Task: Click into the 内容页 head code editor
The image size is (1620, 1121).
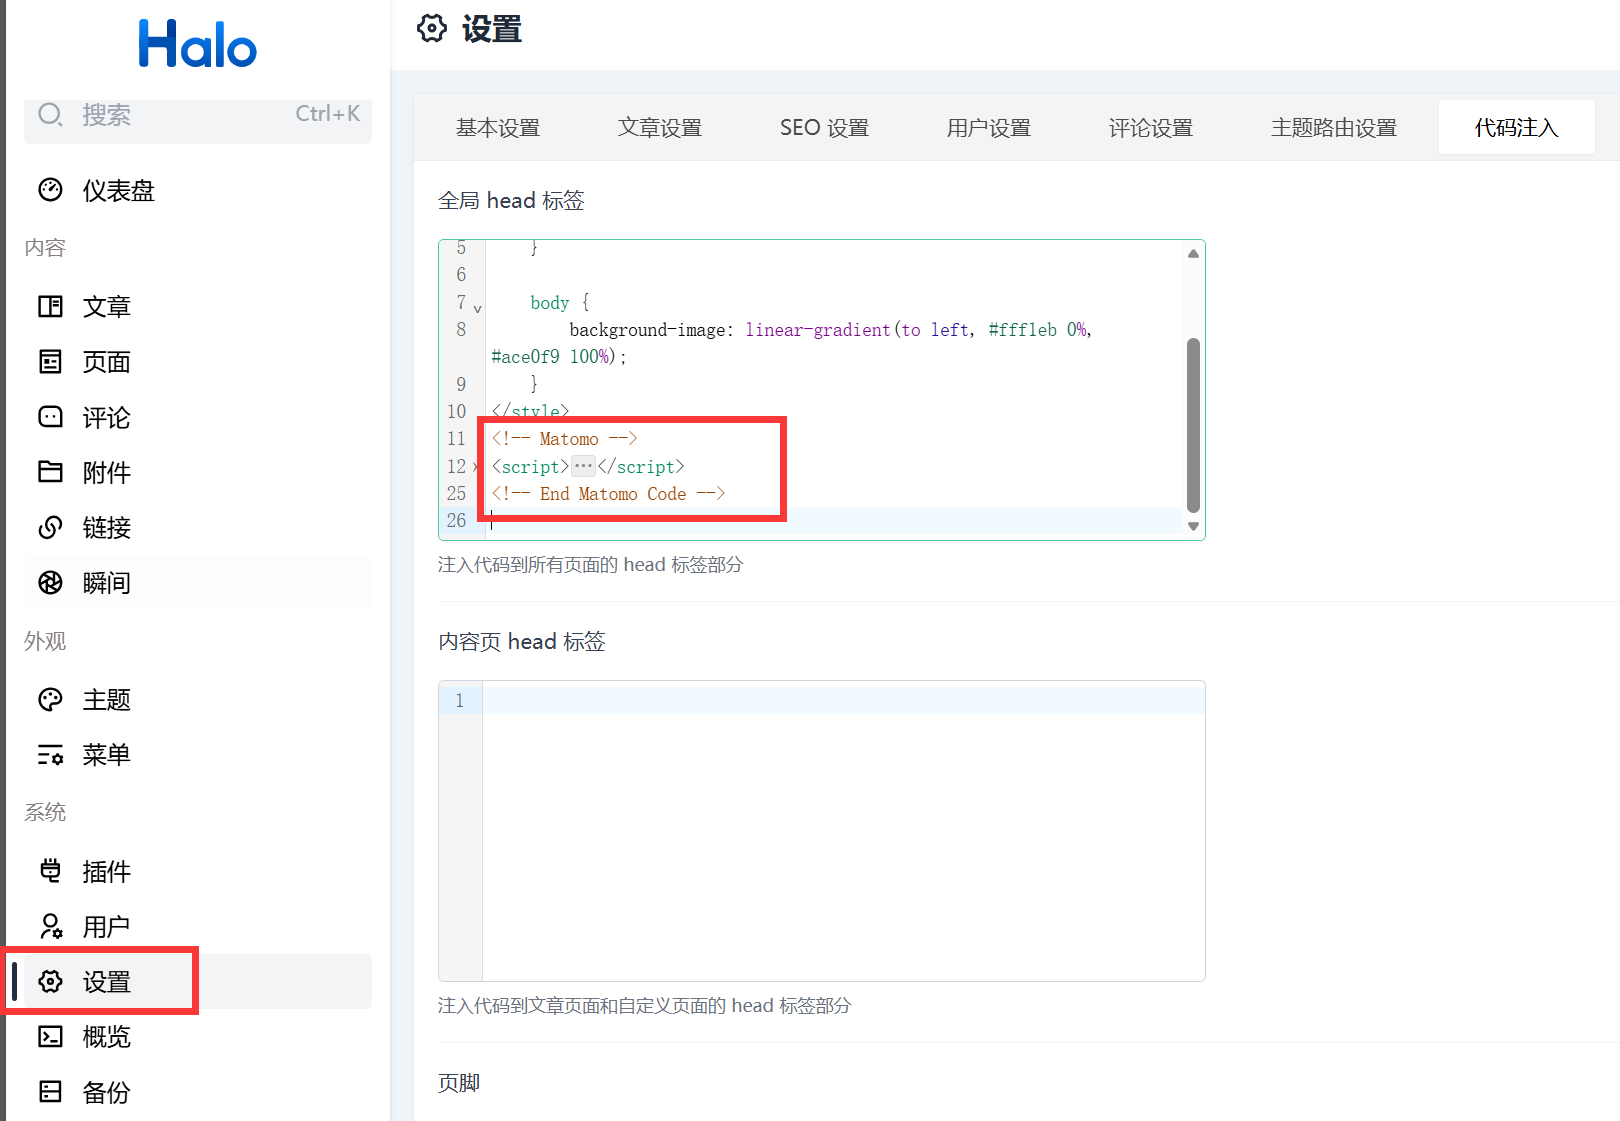Action: pos(842,830)
